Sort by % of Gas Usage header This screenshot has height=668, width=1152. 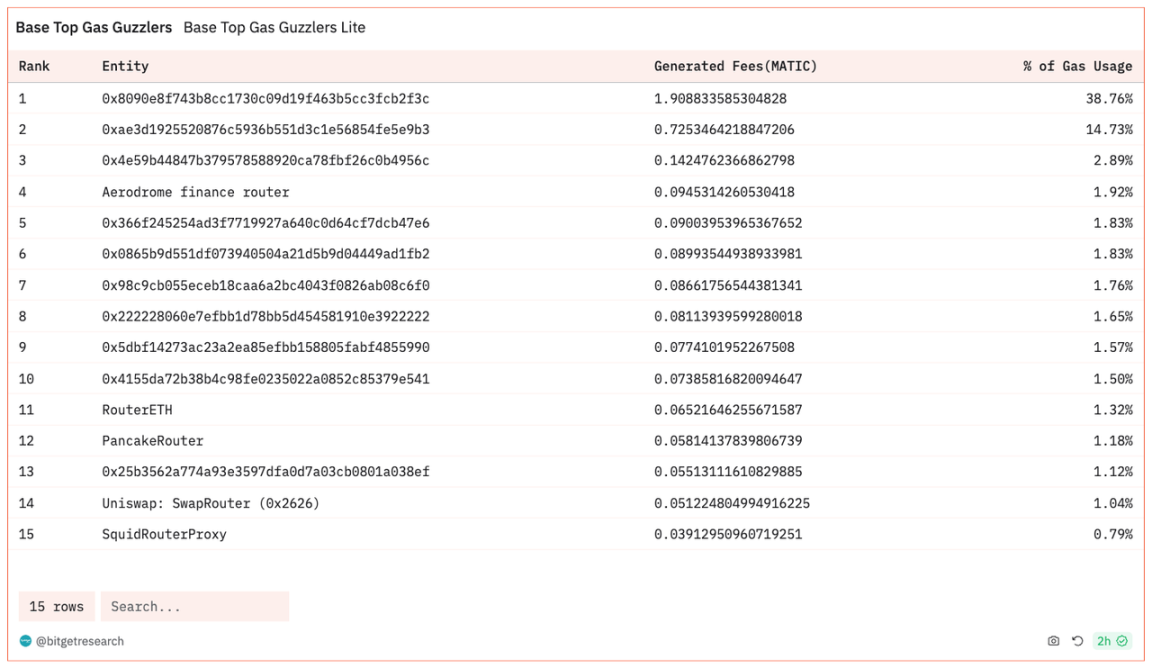tap(1077, 66)
